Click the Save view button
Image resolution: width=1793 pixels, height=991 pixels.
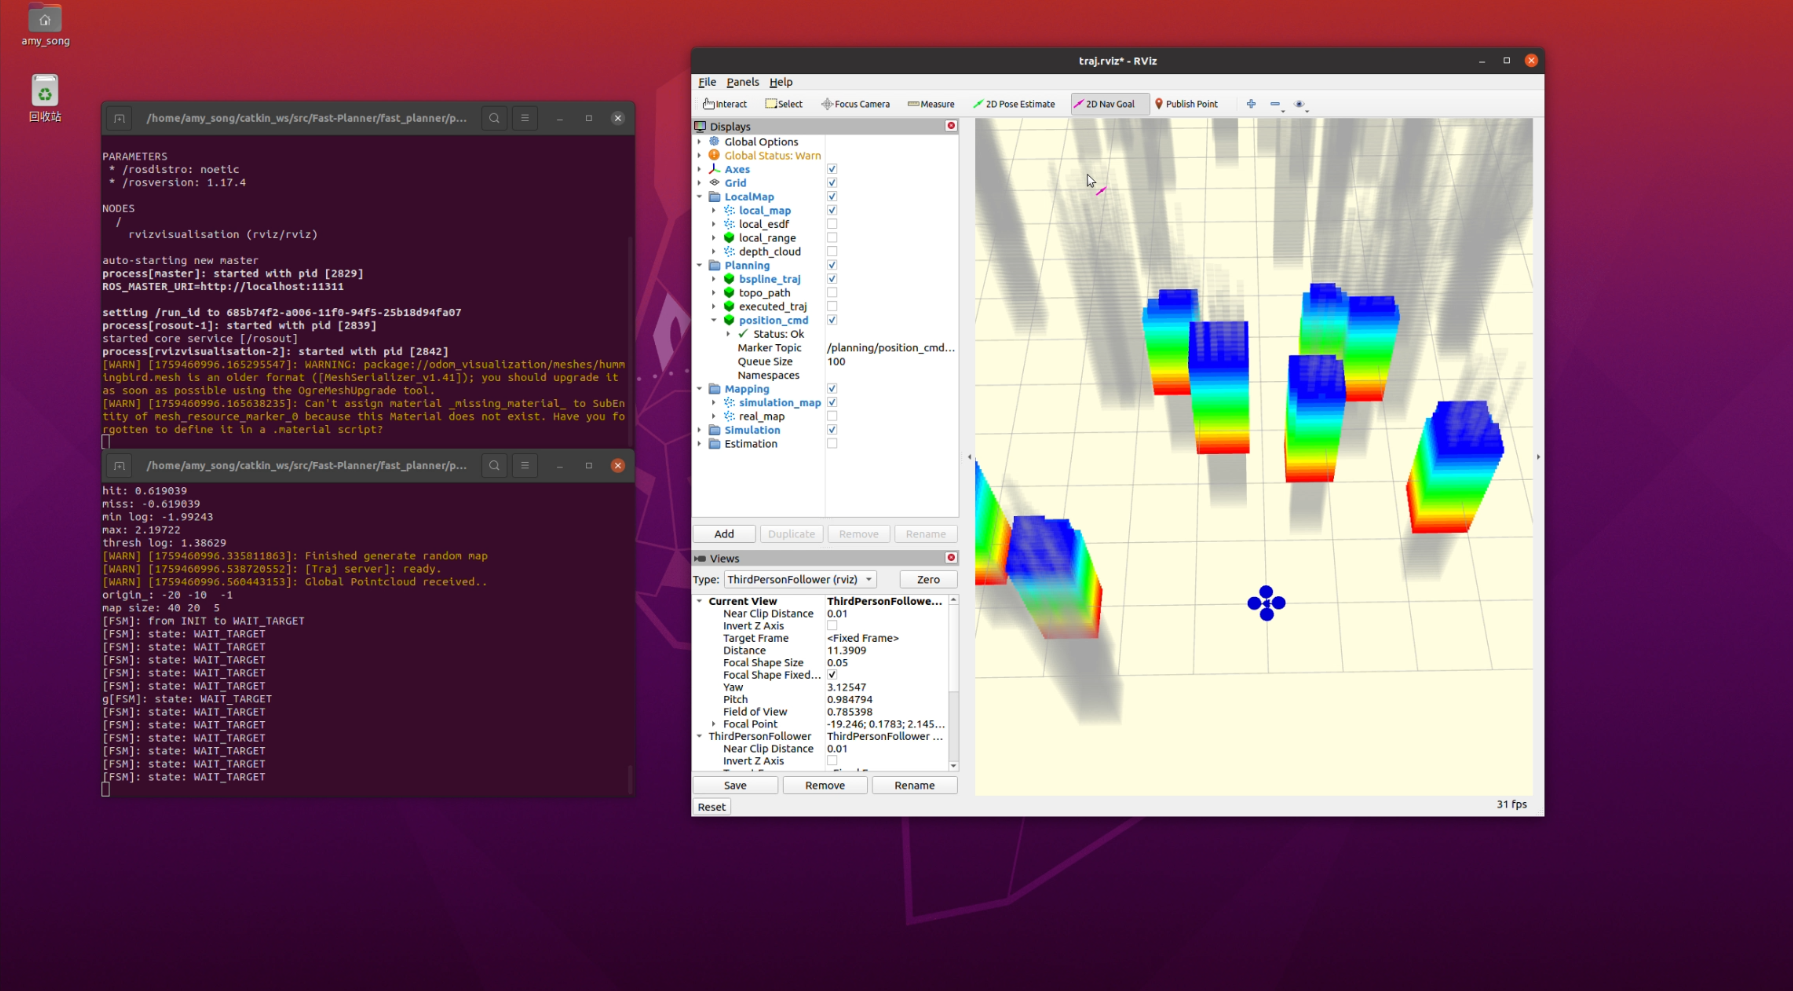tap(735, 786)
